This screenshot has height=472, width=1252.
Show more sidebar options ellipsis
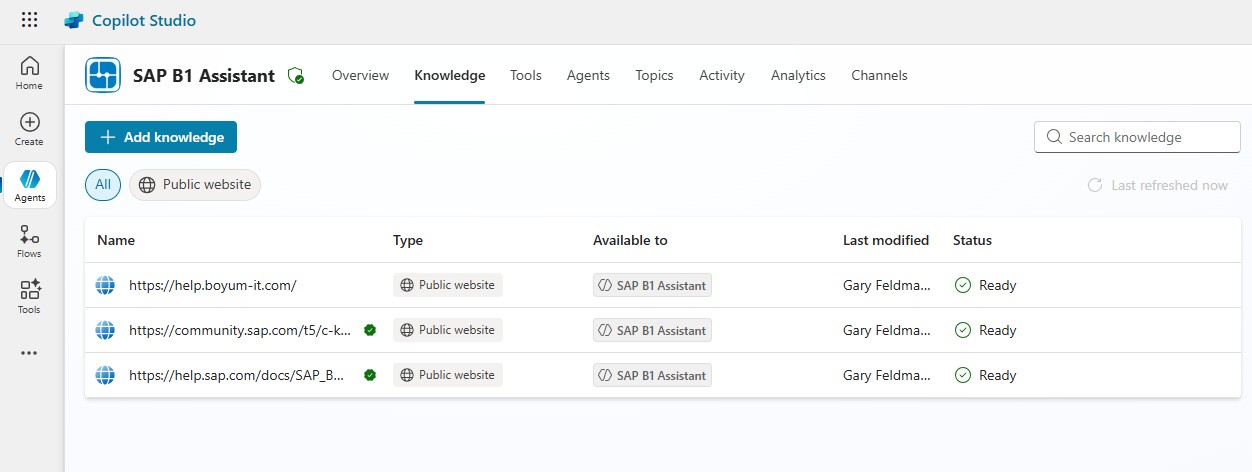pos(29,353)
